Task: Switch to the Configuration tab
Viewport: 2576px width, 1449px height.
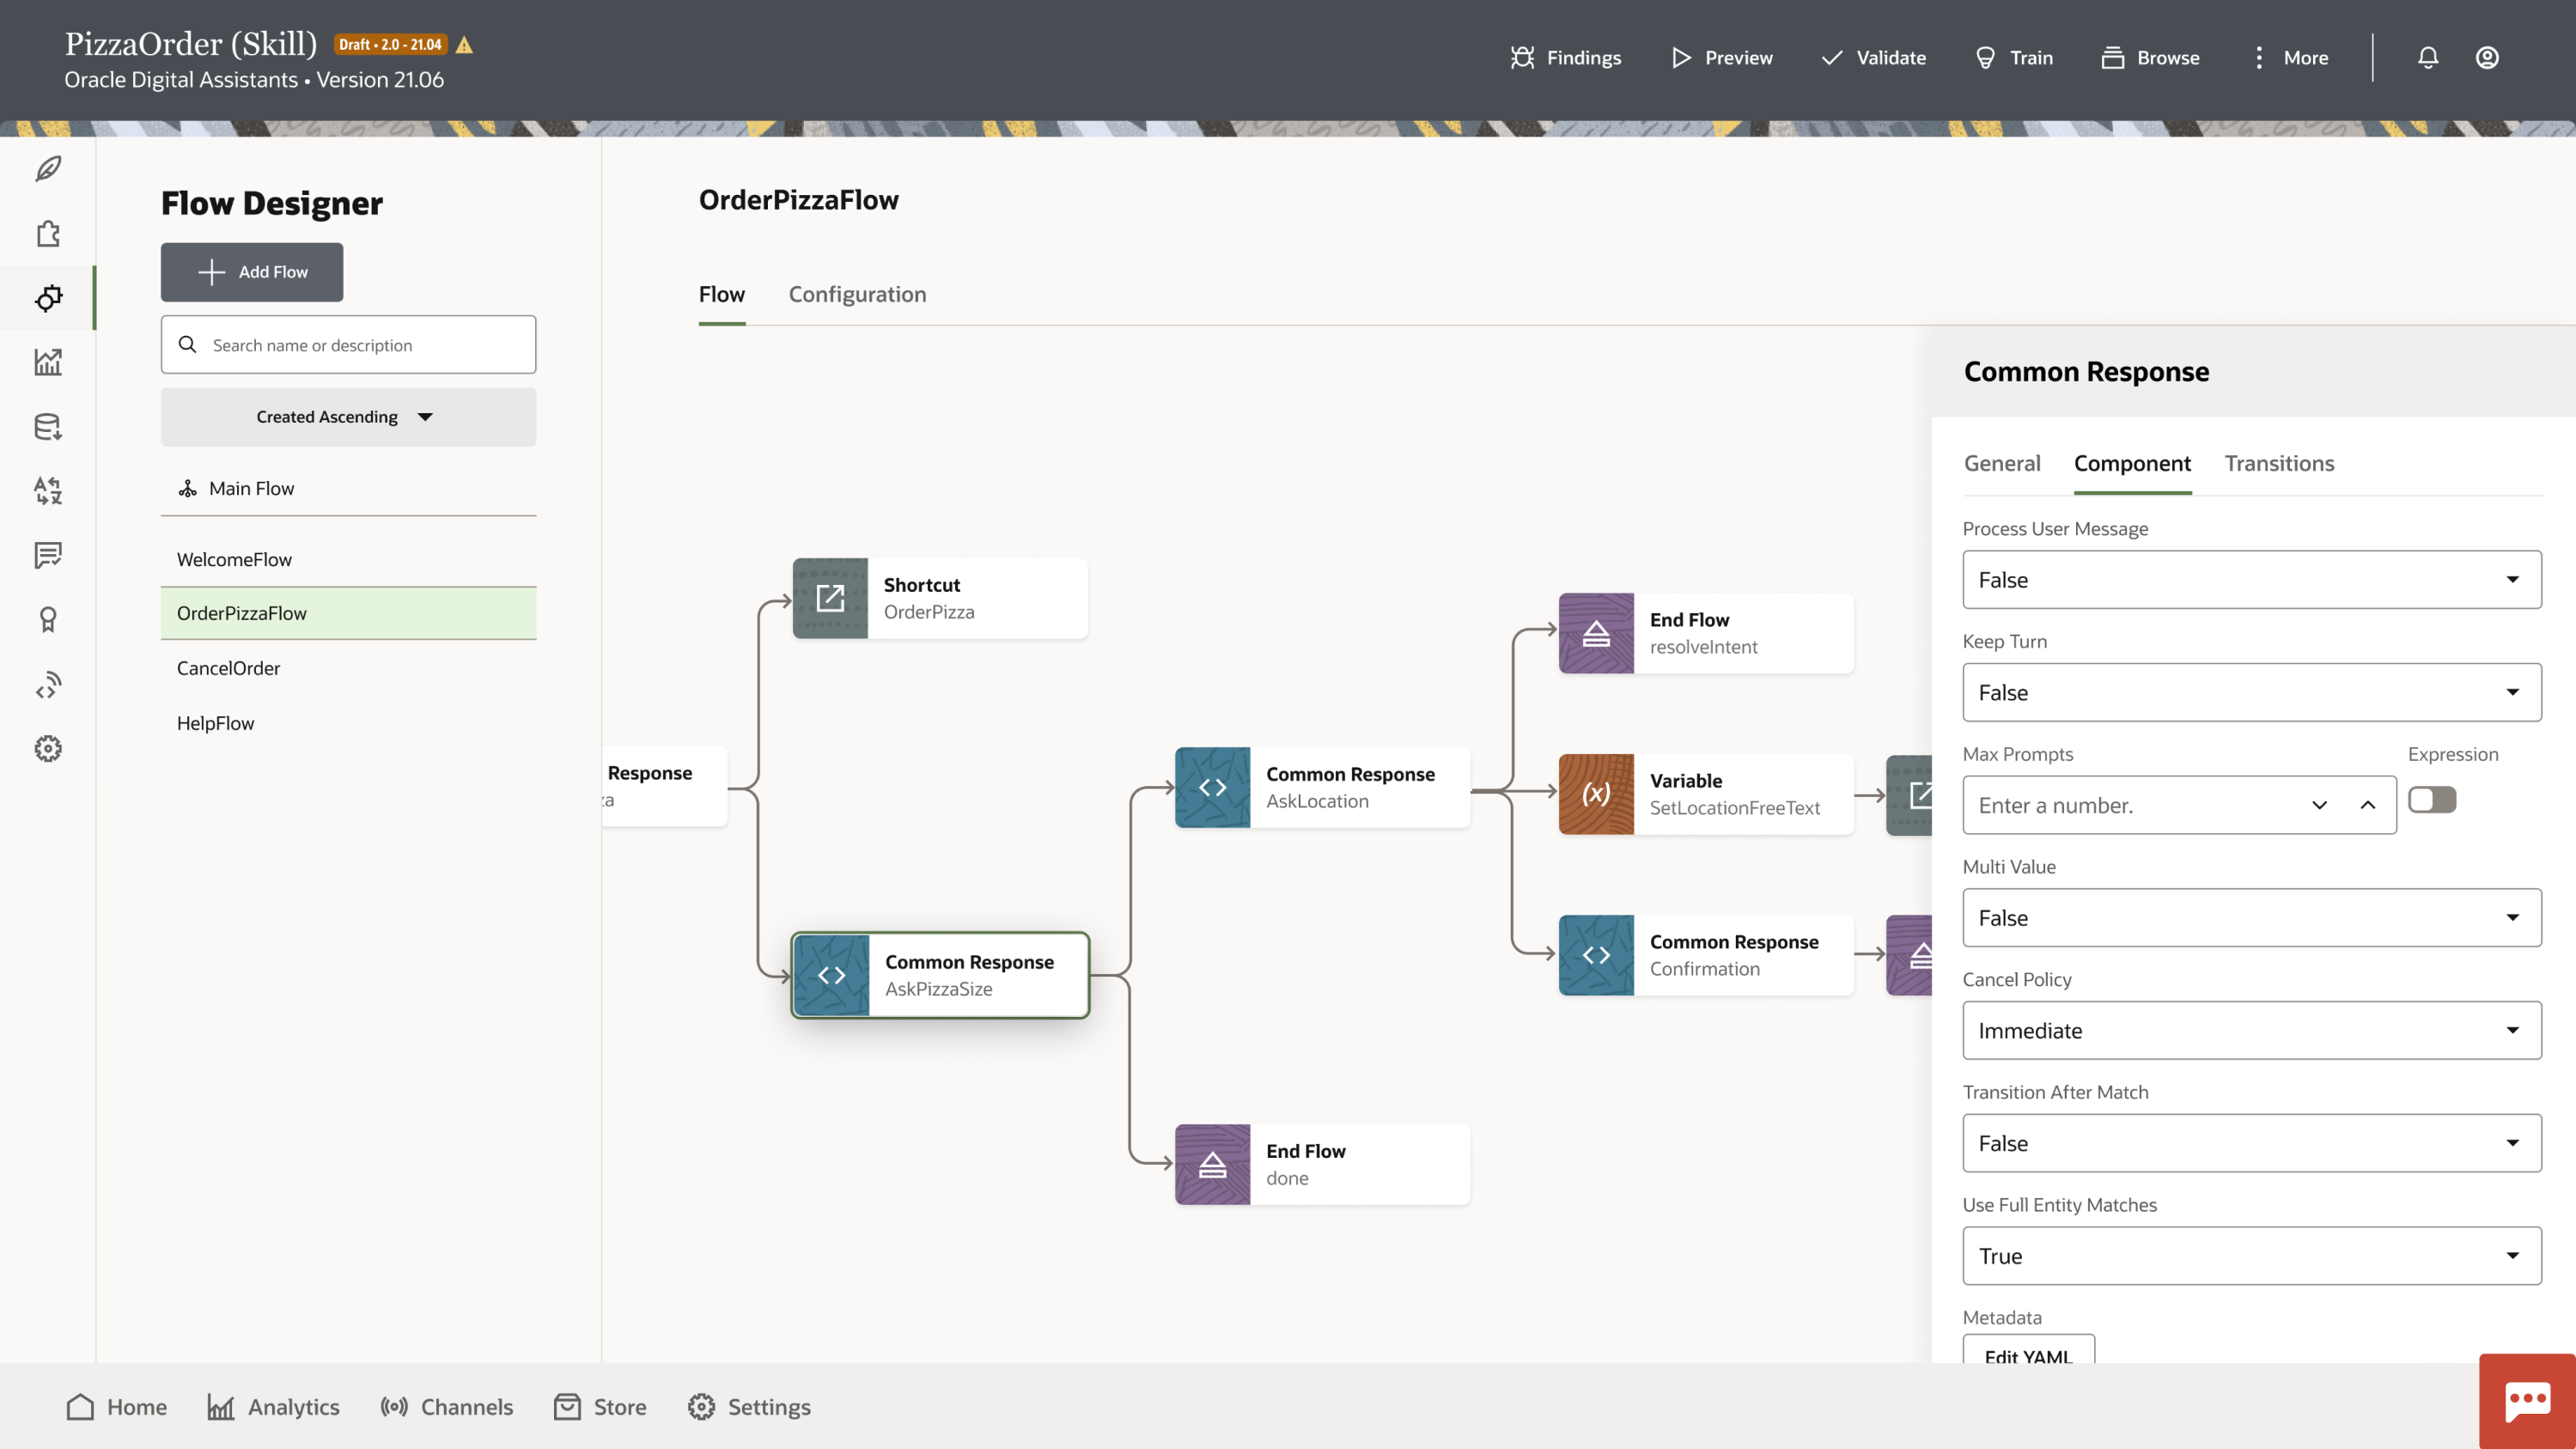Action: click(x=857, y=294)
